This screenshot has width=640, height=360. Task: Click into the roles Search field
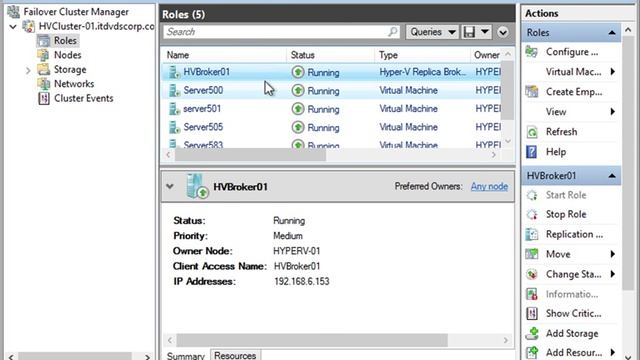pyautogui.click(x=282, y=32)
